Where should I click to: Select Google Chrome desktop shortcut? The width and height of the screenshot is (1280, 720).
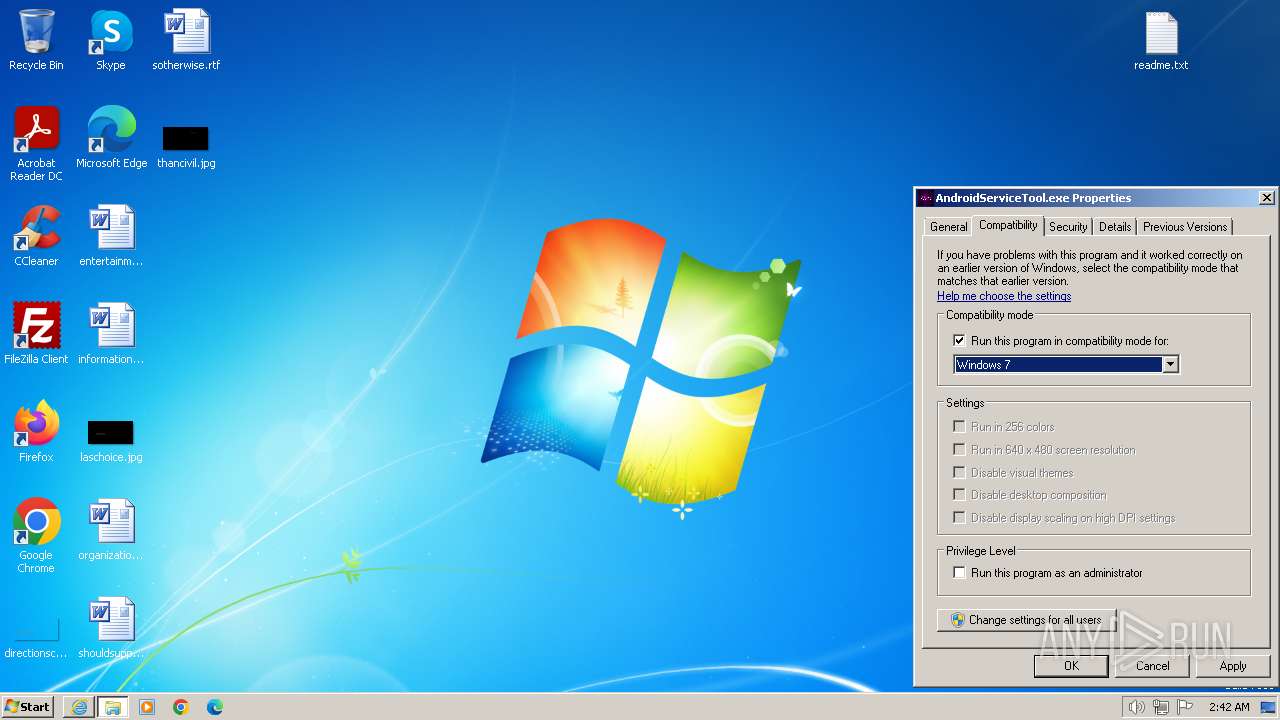(36, 536)
